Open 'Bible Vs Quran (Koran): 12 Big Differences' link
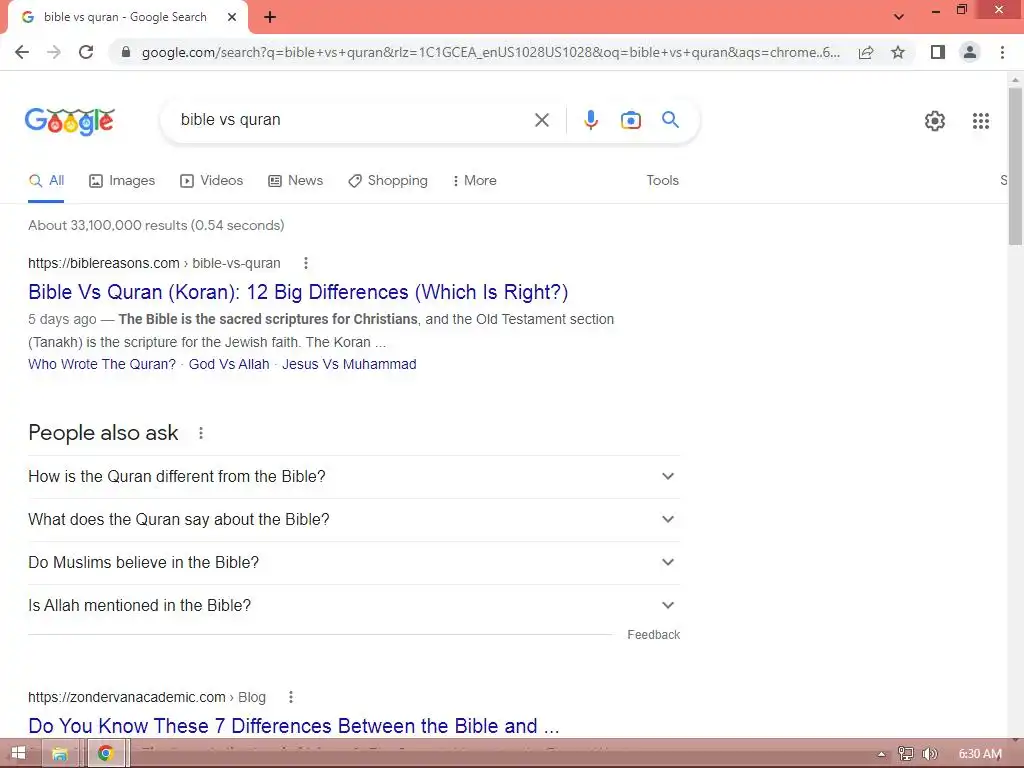The height and width of the screenshot is (768, 1024). (x=298, y=292)
